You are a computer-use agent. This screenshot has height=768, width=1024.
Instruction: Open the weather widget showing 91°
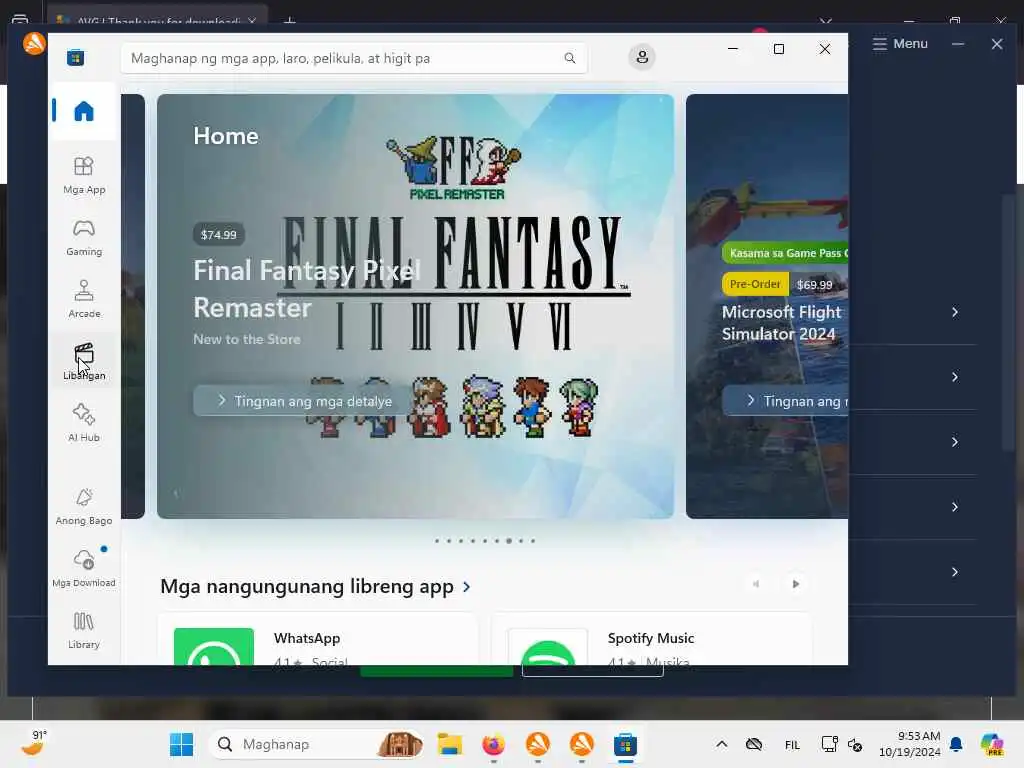click(x=34, y=743)
